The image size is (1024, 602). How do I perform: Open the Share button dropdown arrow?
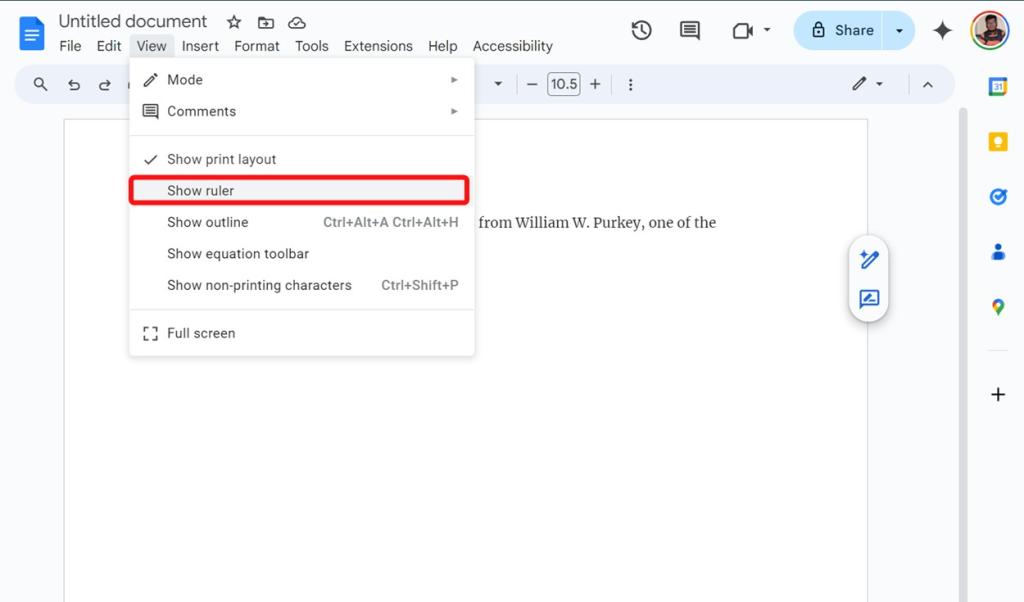point(898,30)
